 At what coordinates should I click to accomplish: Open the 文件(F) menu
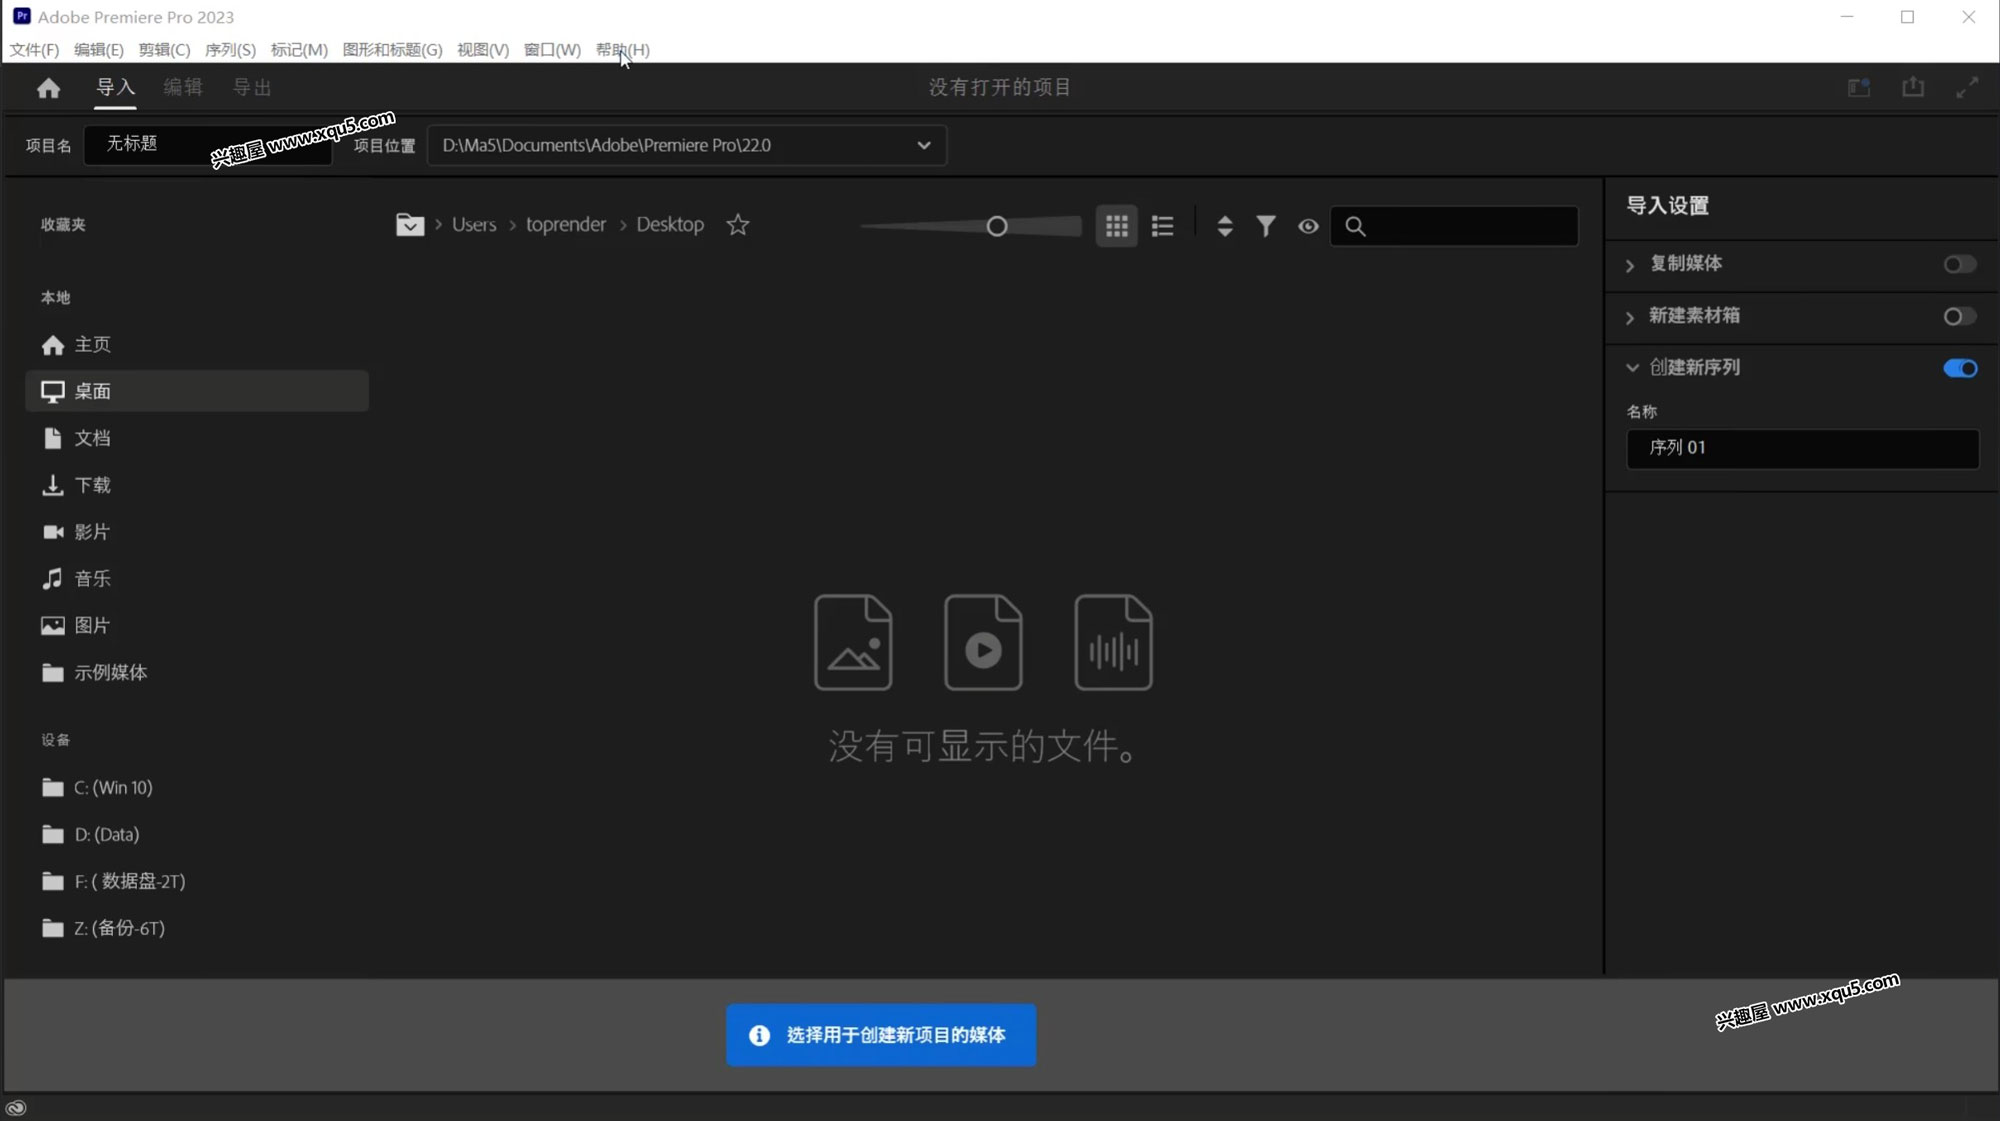click(34, 50)
